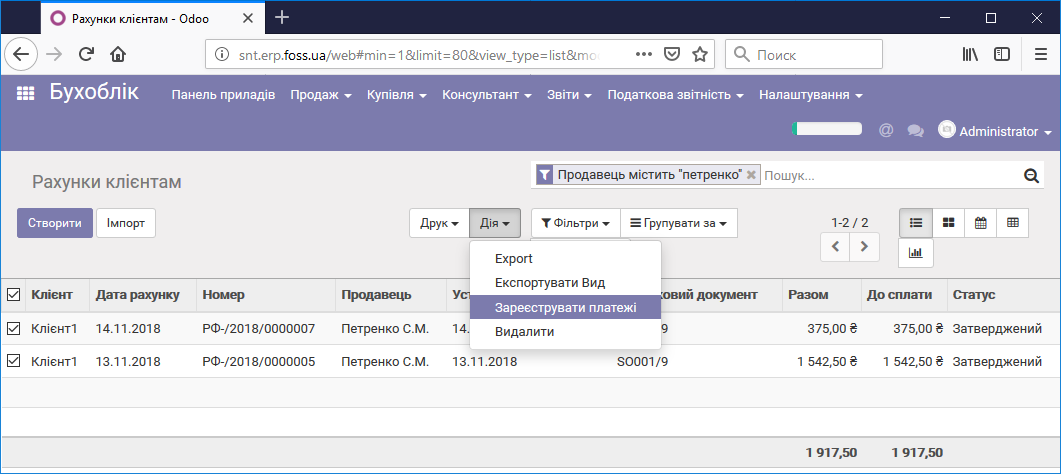Switch to graph view
Screen dimensions: 1061x474
(x=916, y=253)
